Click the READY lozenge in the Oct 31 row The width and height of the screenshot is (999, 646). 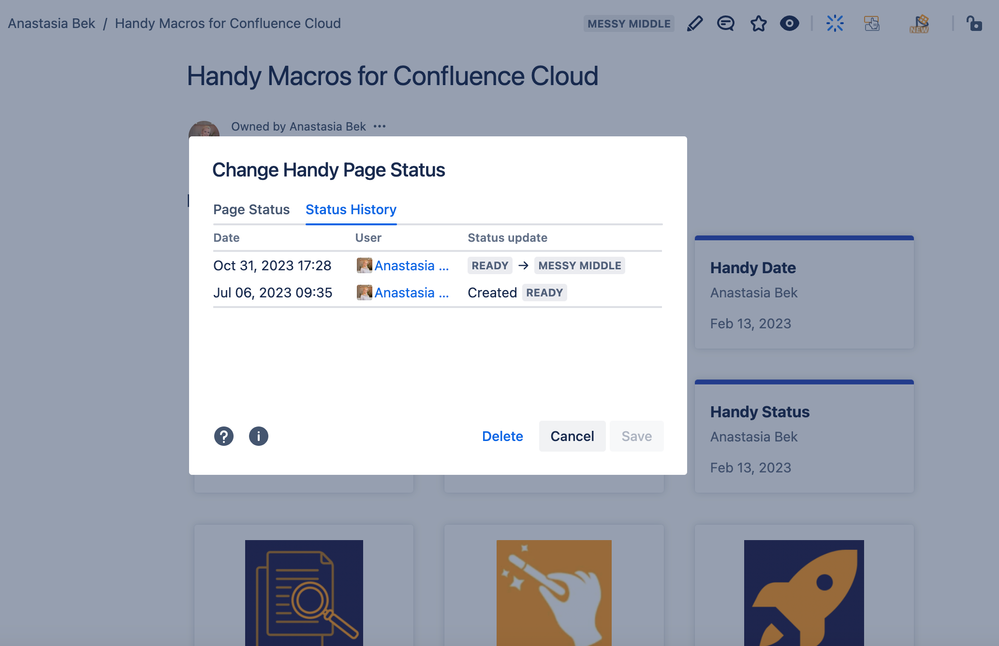490,266
